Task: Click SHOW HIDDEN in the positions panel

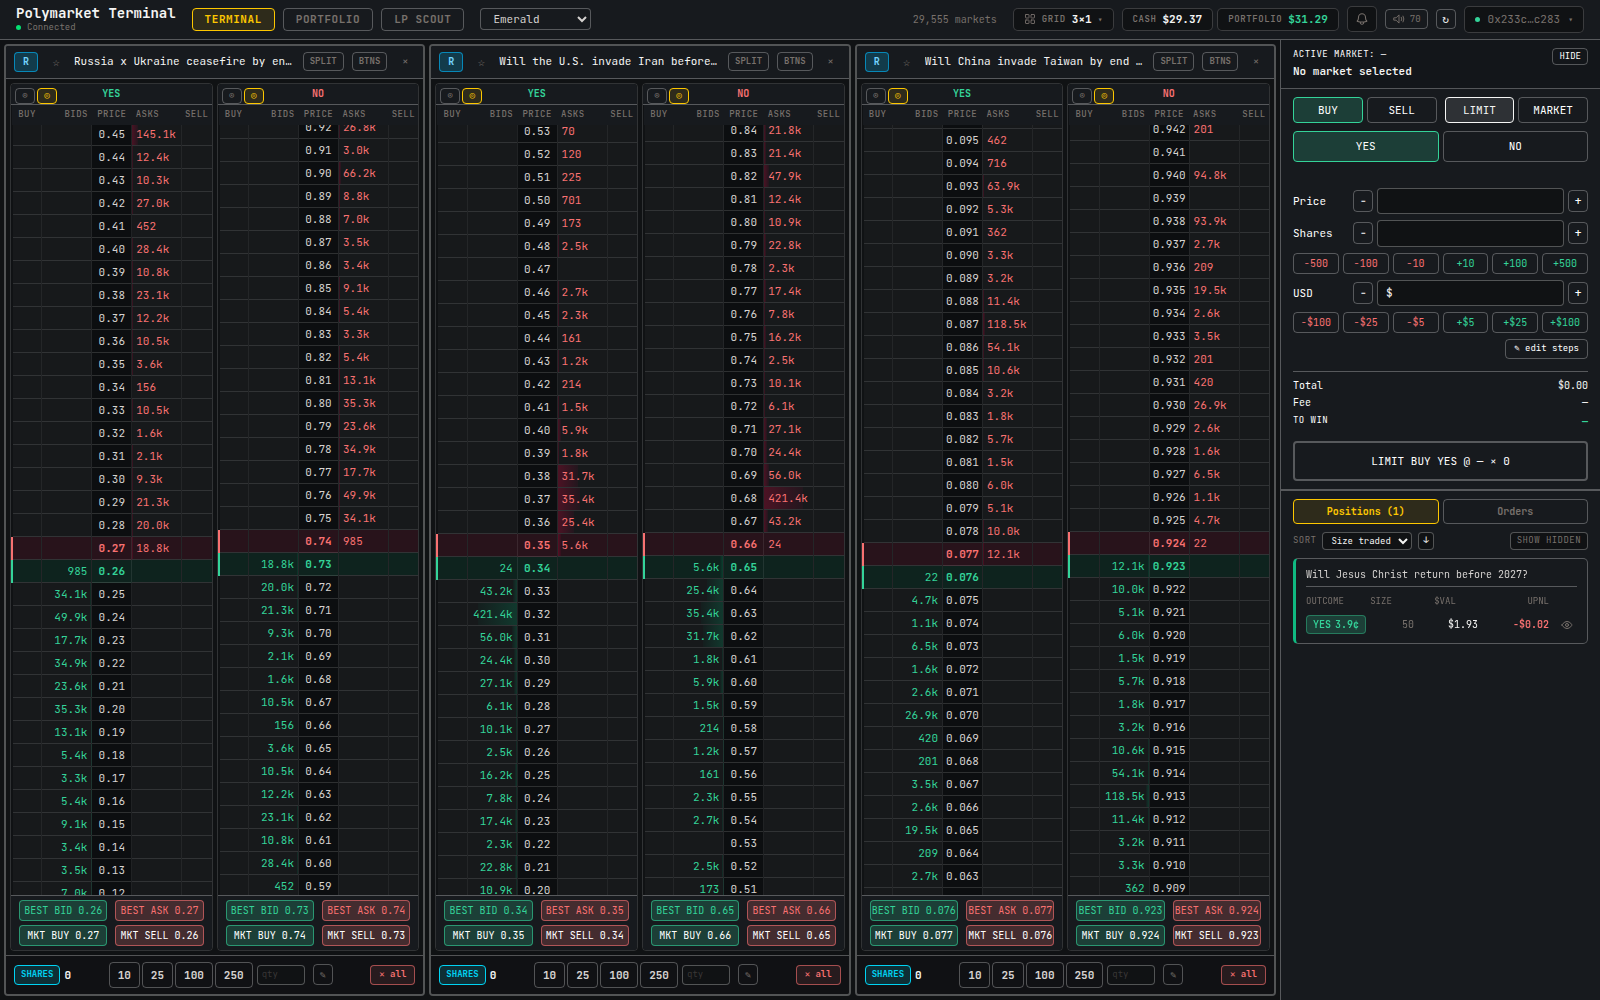Action: (x=1548, y=540)
